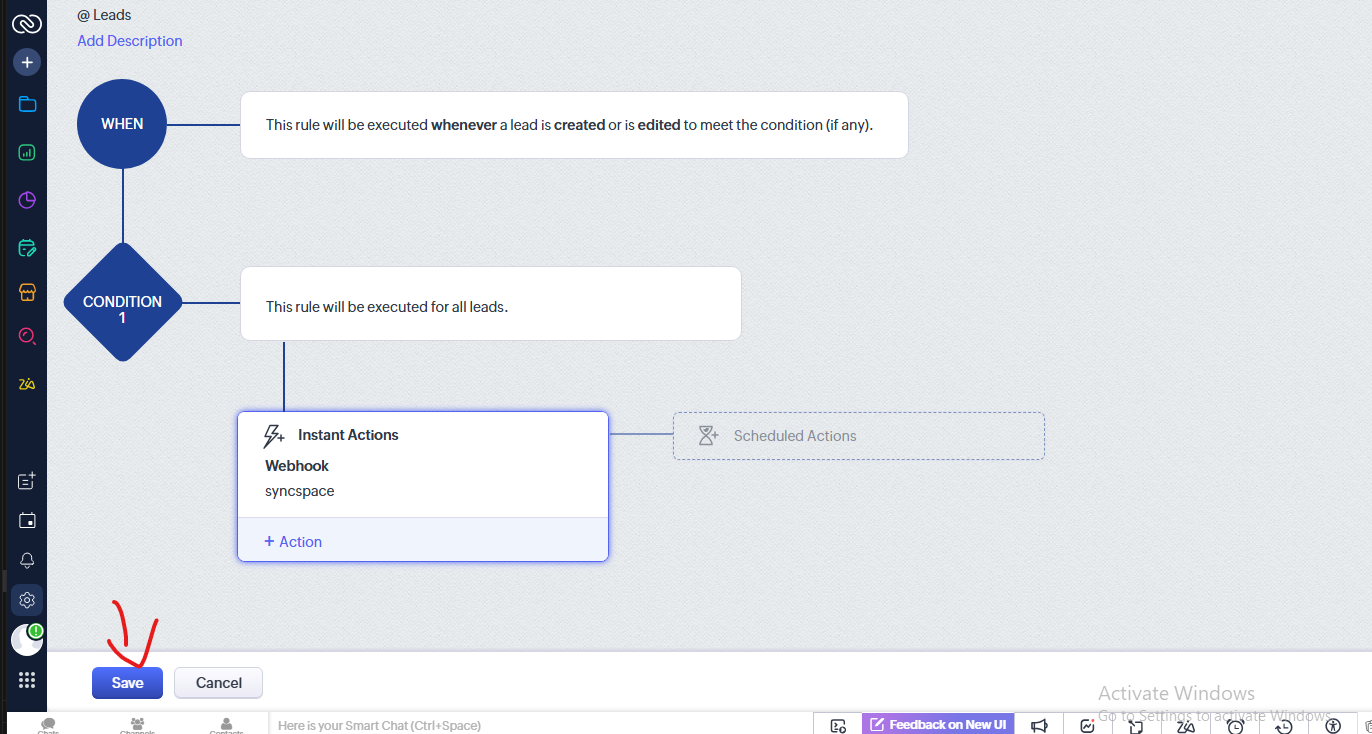Image resolution: width=1372 pixels, height=734 pixels.
Task: Open the purple pie chart analytics icon
Action: pos(27,200)
